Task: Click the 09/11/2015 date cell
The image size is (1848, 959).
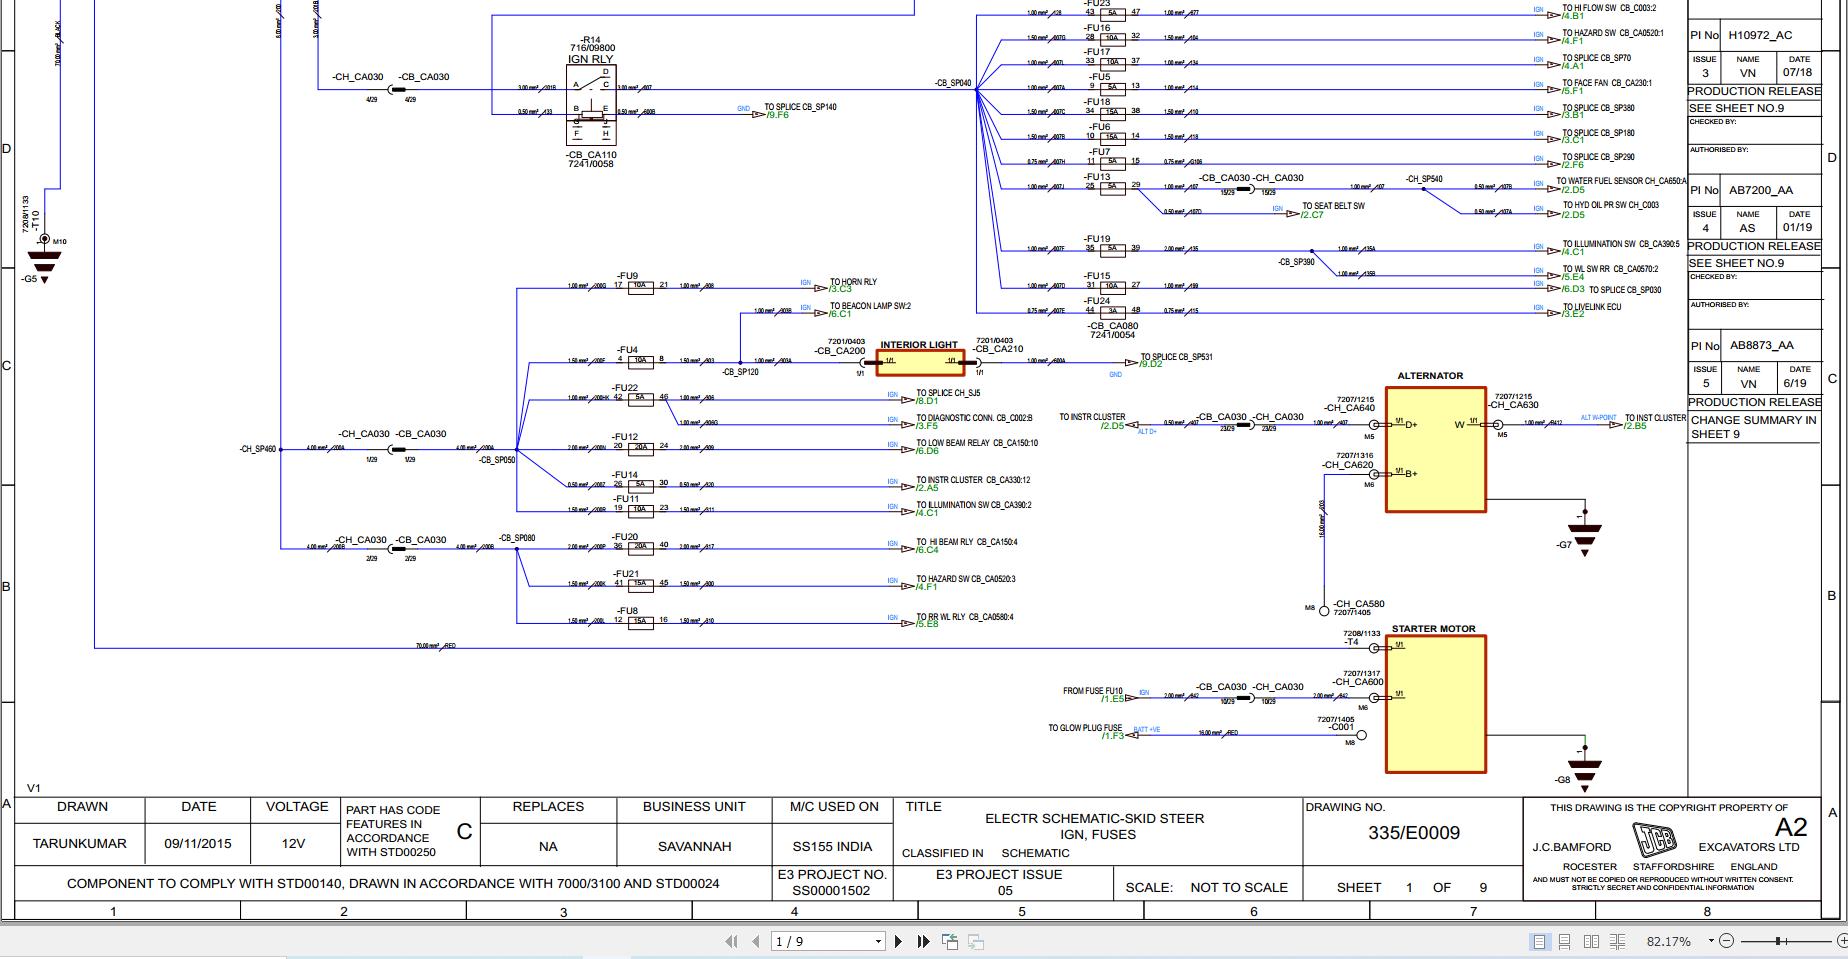Action: tap(198, 844)
